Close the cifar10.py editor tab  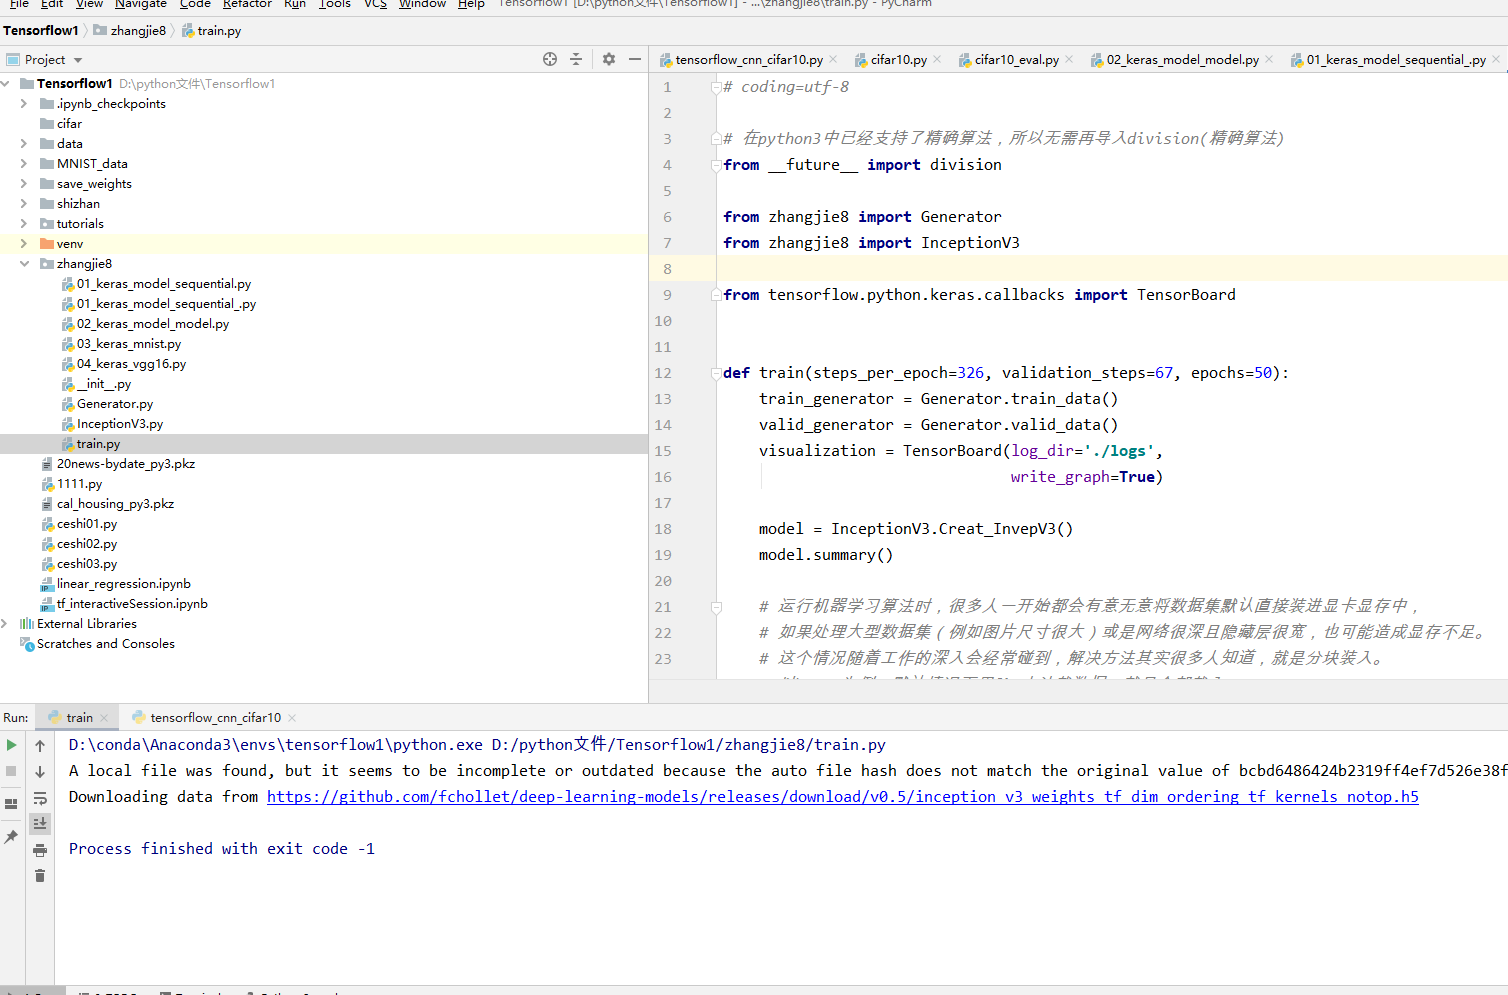point(937,59)
